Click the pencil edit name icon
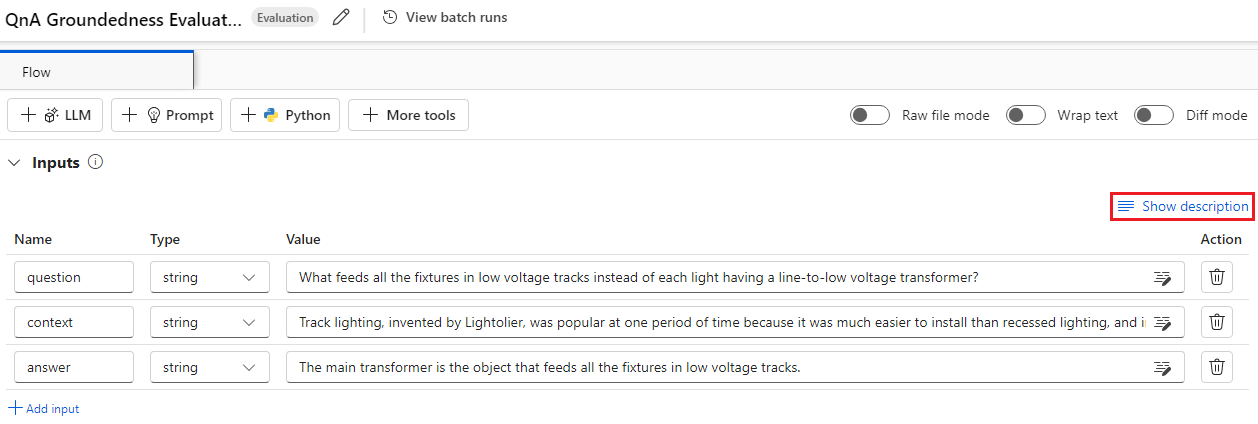 pos(341,17)
